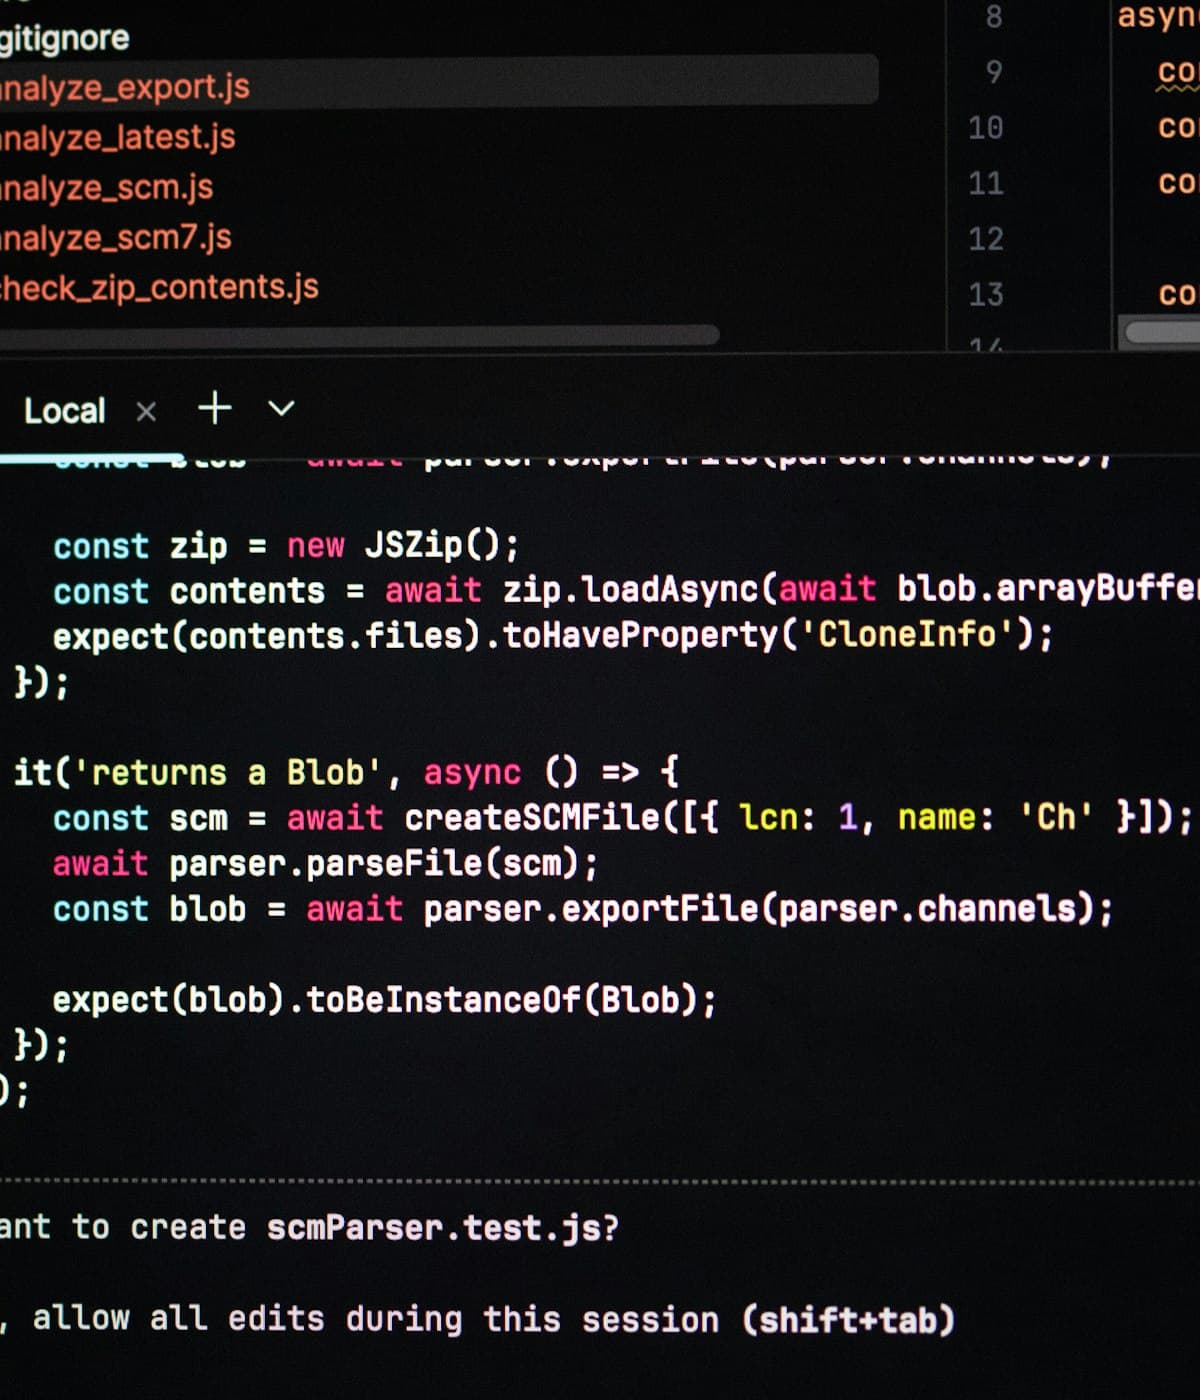
Task: Select analyze_scm7.js in the file tree
Action: click(115, 237)
